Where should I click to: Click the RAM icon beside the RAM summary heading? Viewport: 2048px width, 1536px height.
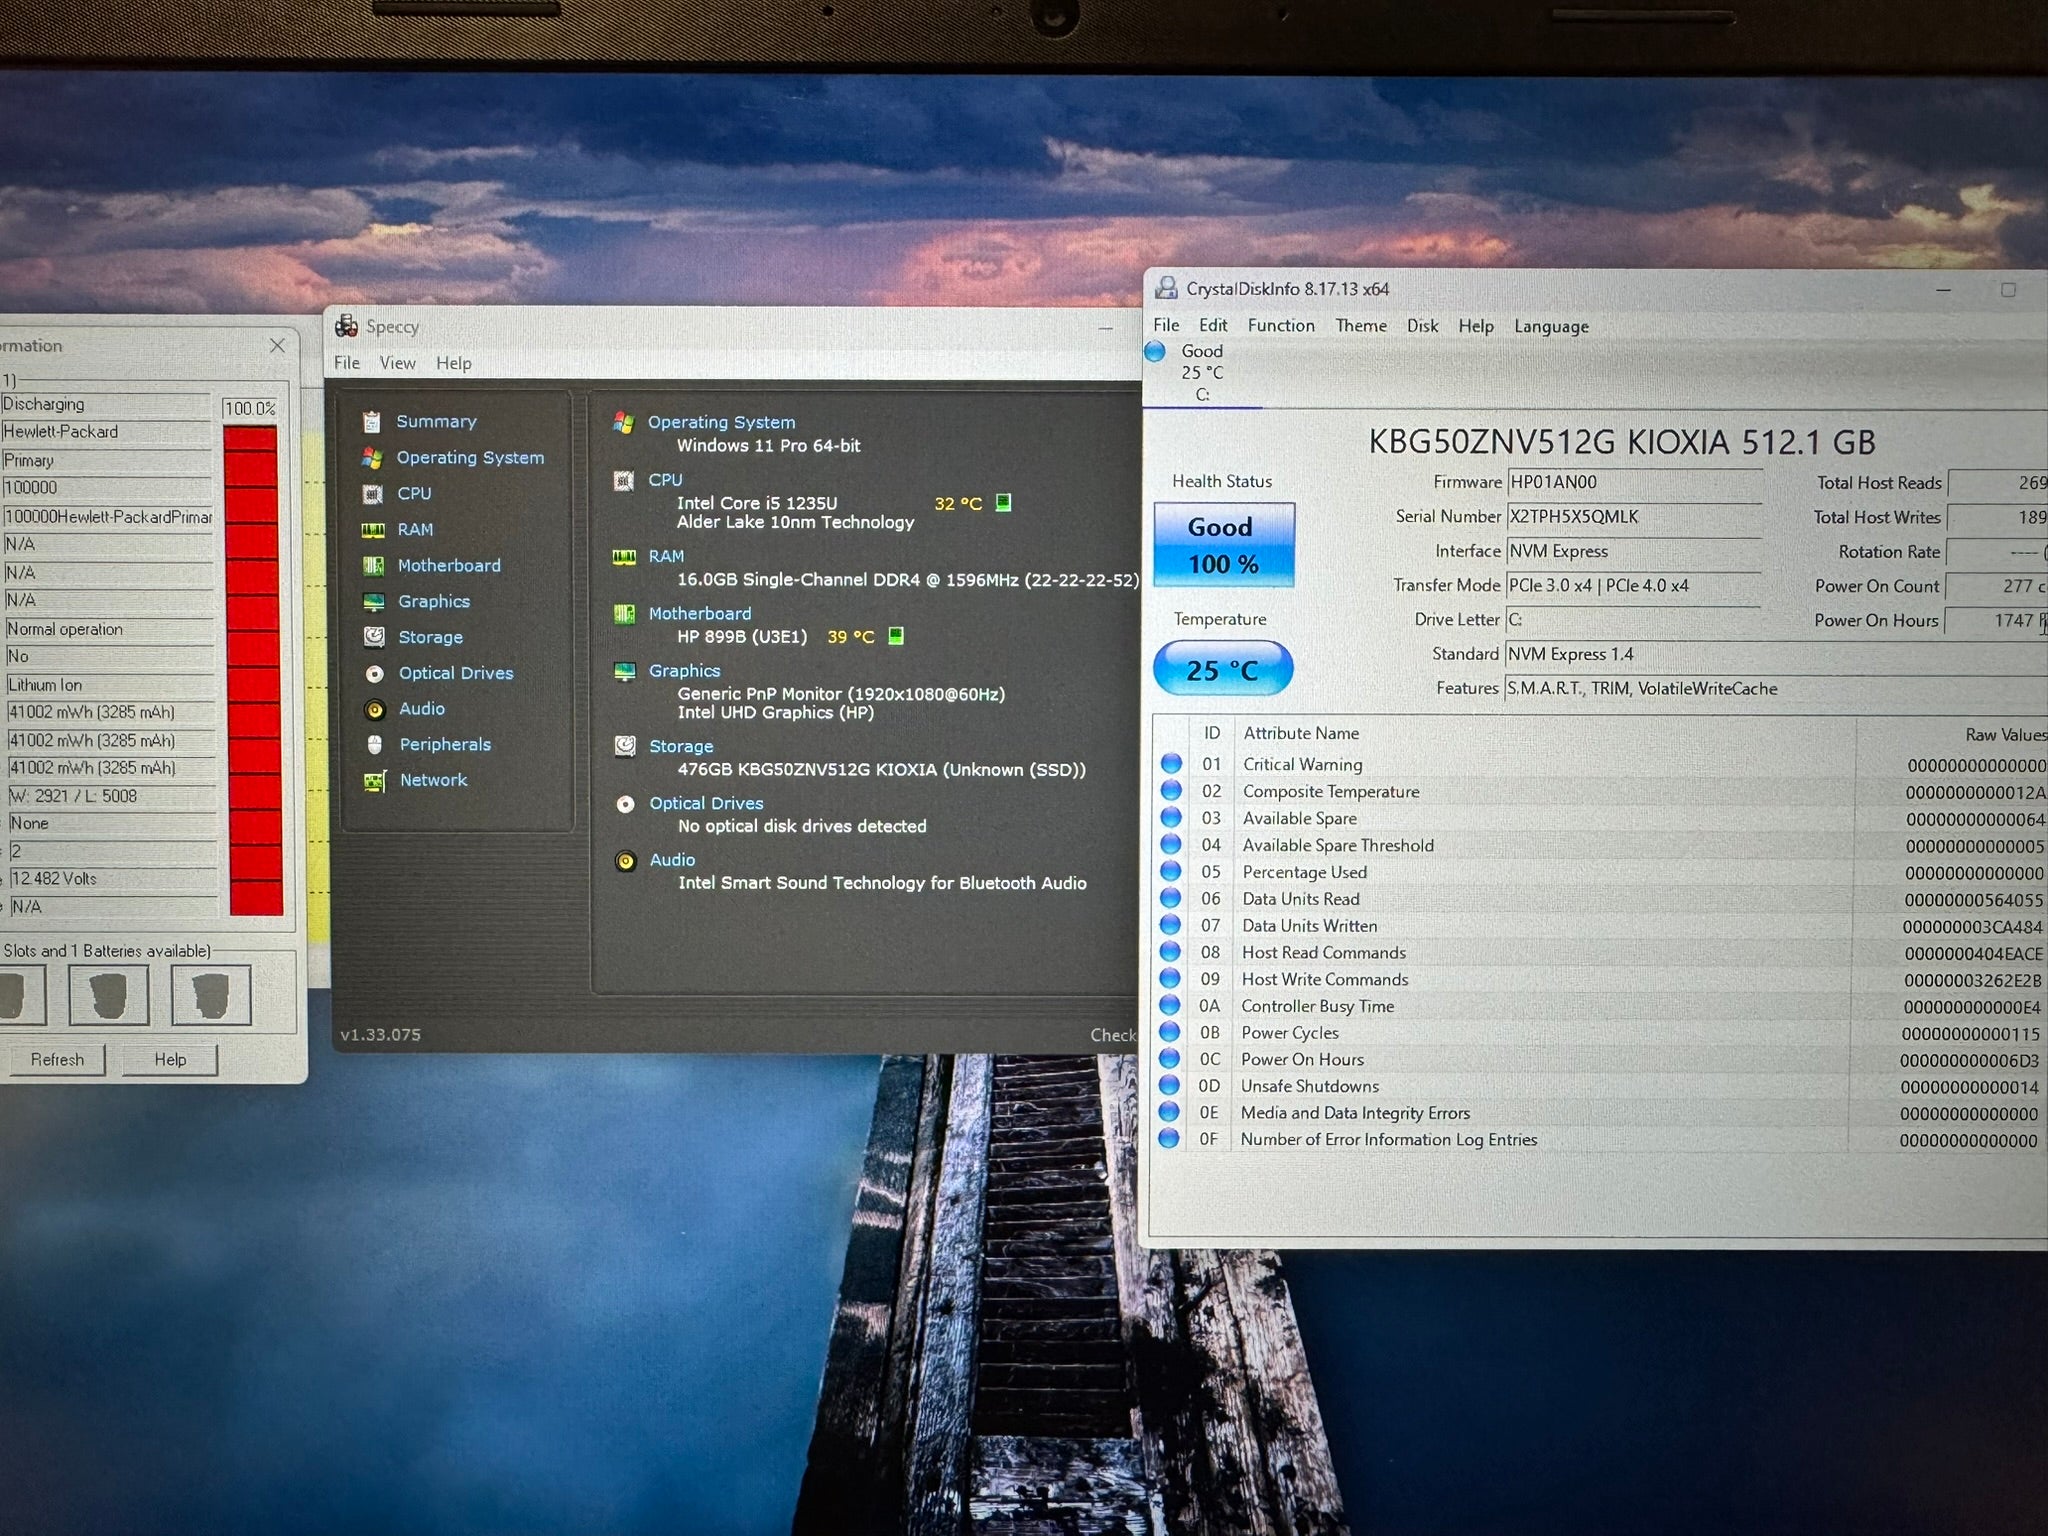tap(624, 557)
